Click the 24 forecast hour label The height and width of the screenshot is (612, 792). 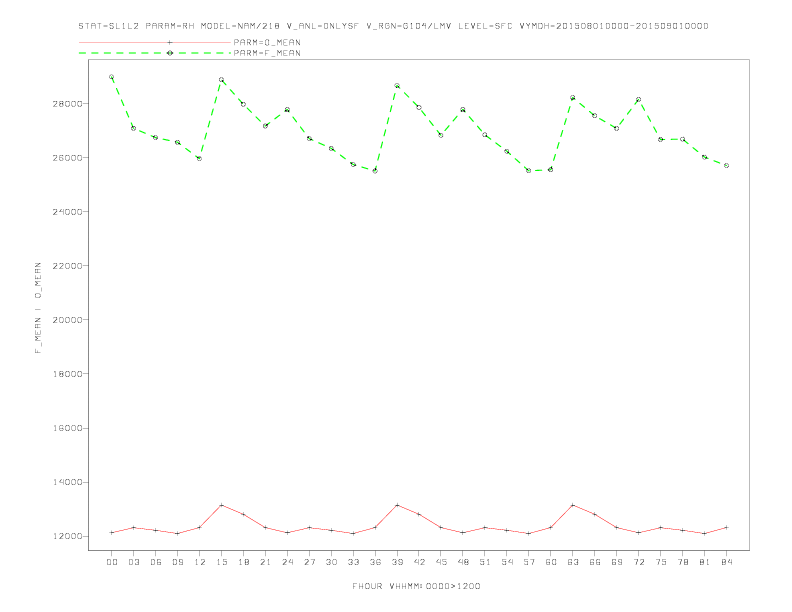pyautogui.click(x=287, y=562)
